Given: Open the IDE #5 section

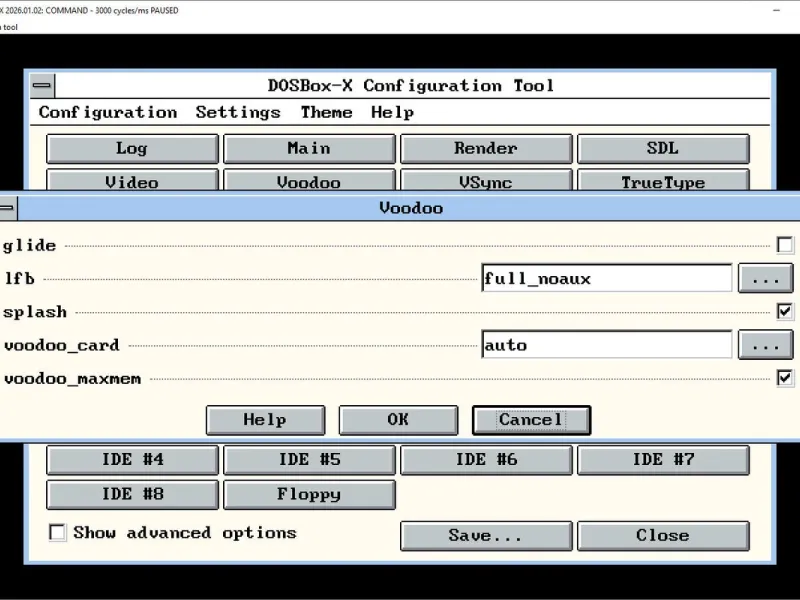Looking at the screenshot, I should tap(309, 460).
